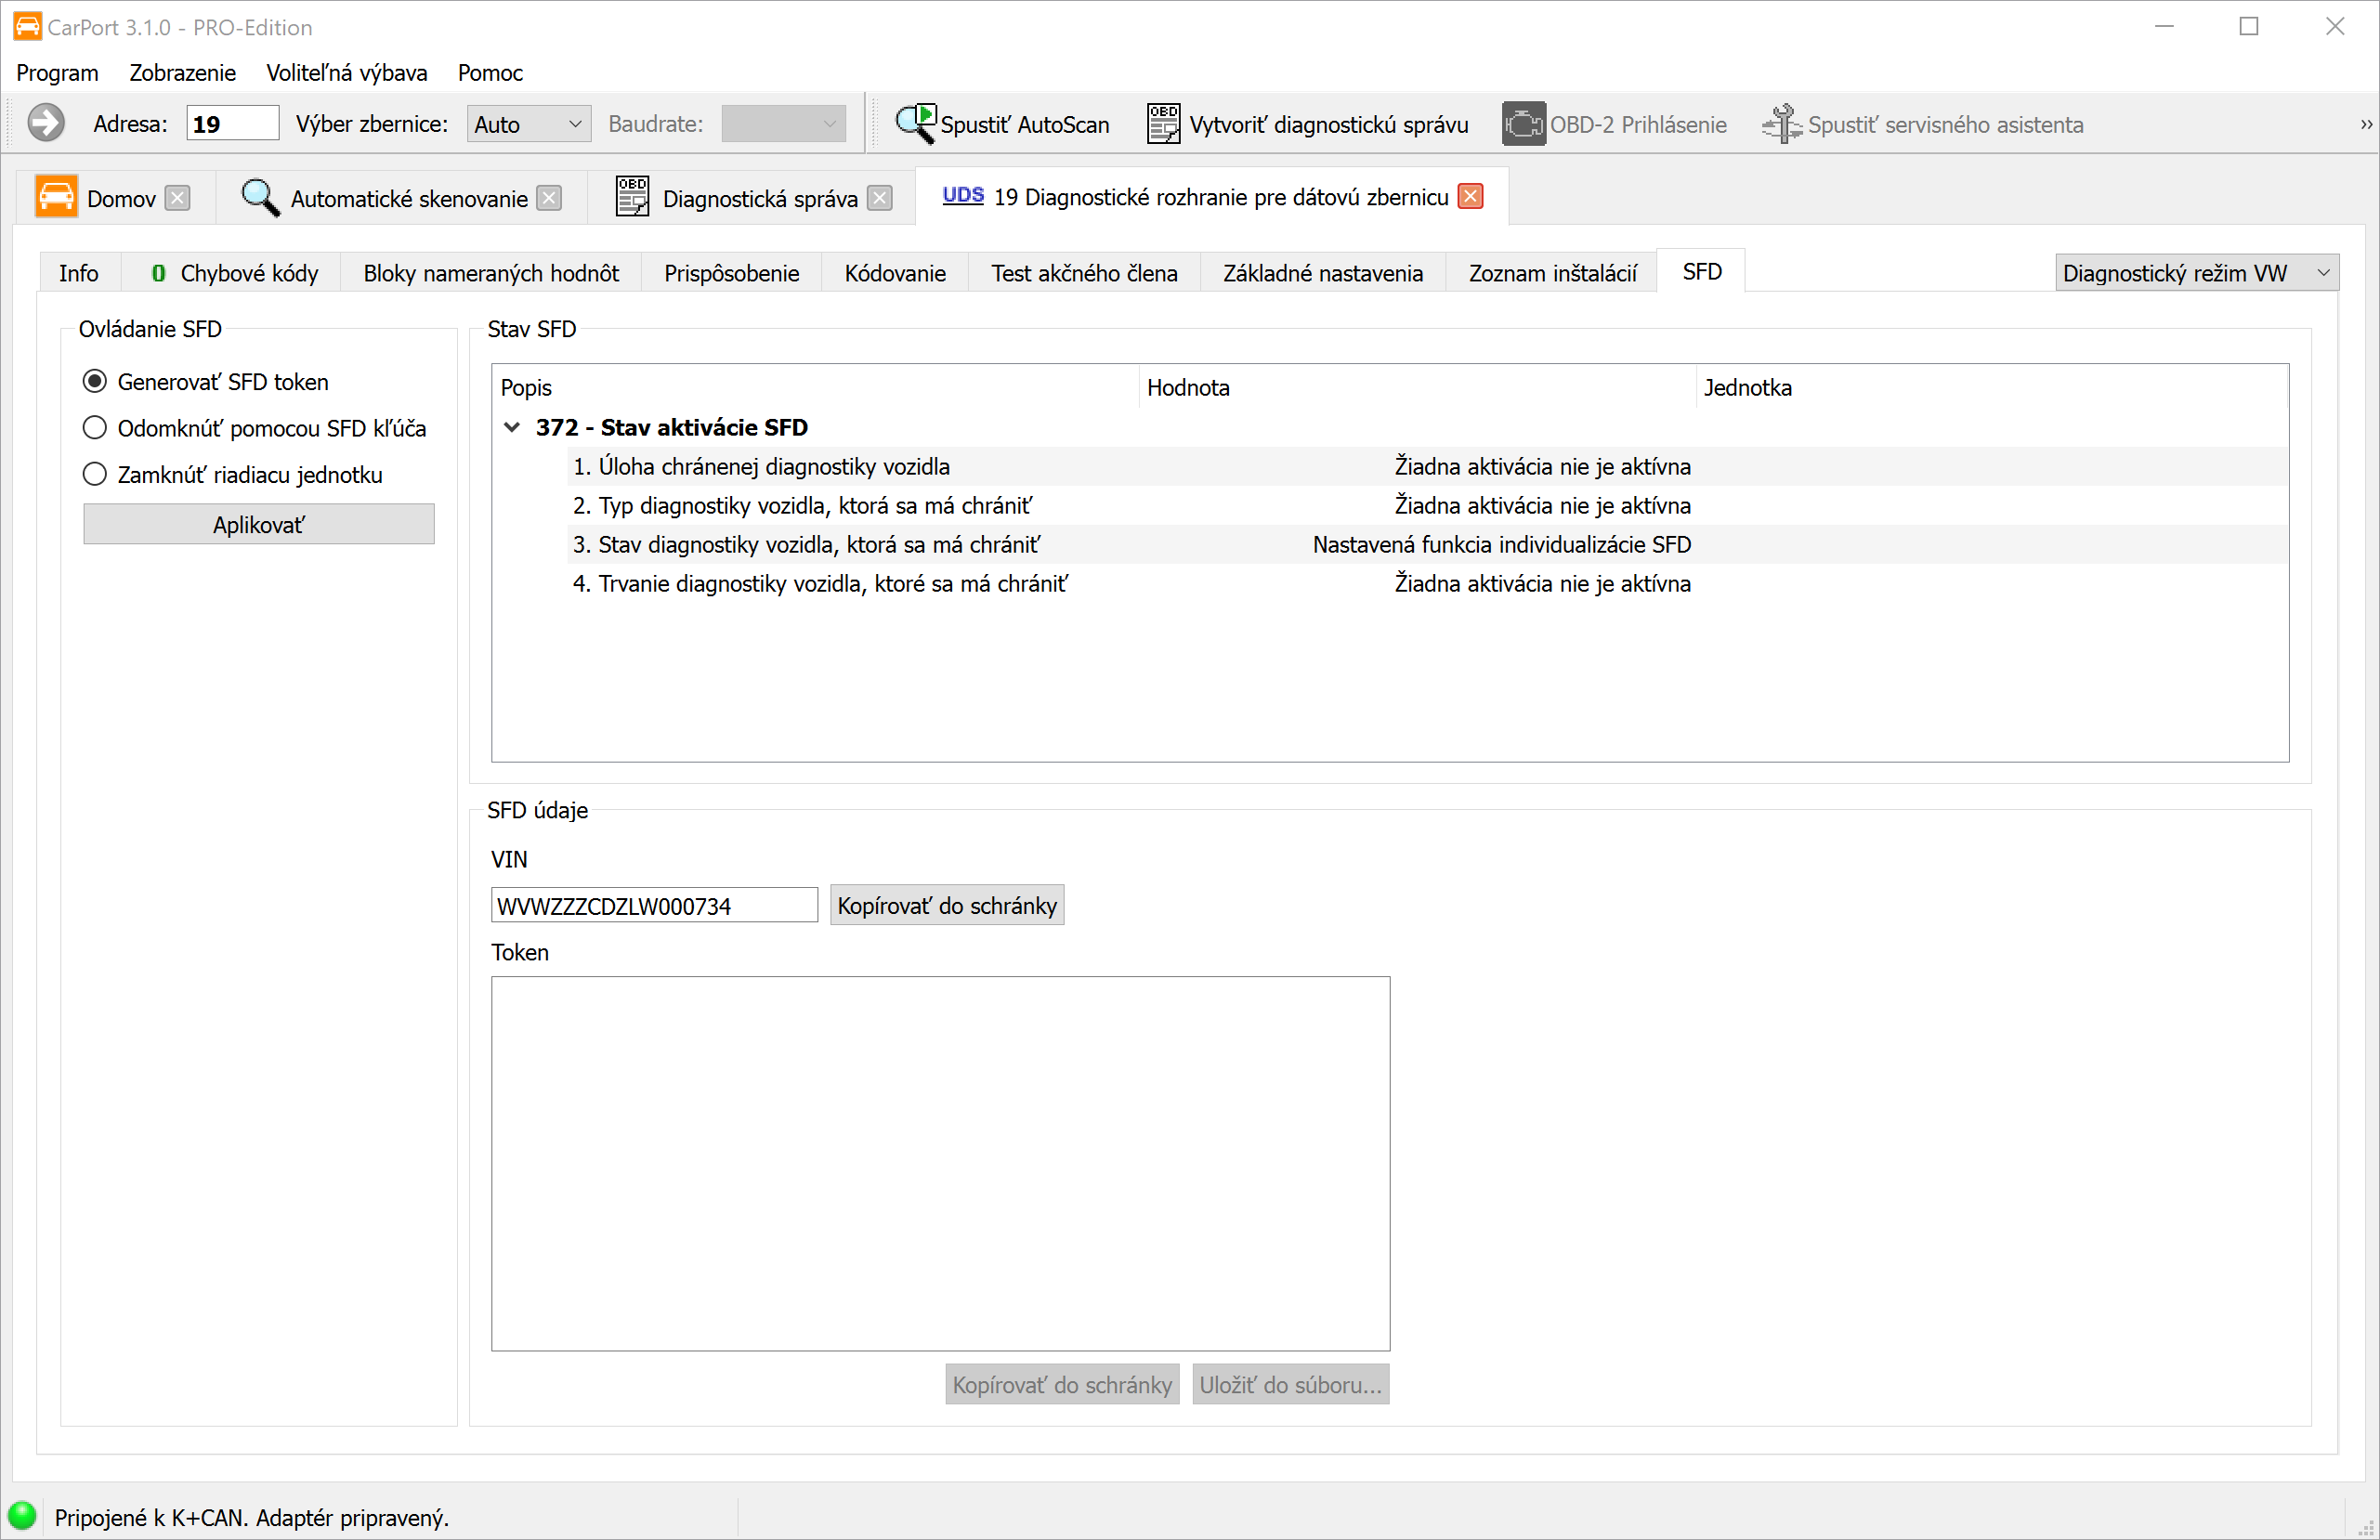2380x1540 pixels.
Task: Click the Adresa input field
Action: tap(232, 124)
